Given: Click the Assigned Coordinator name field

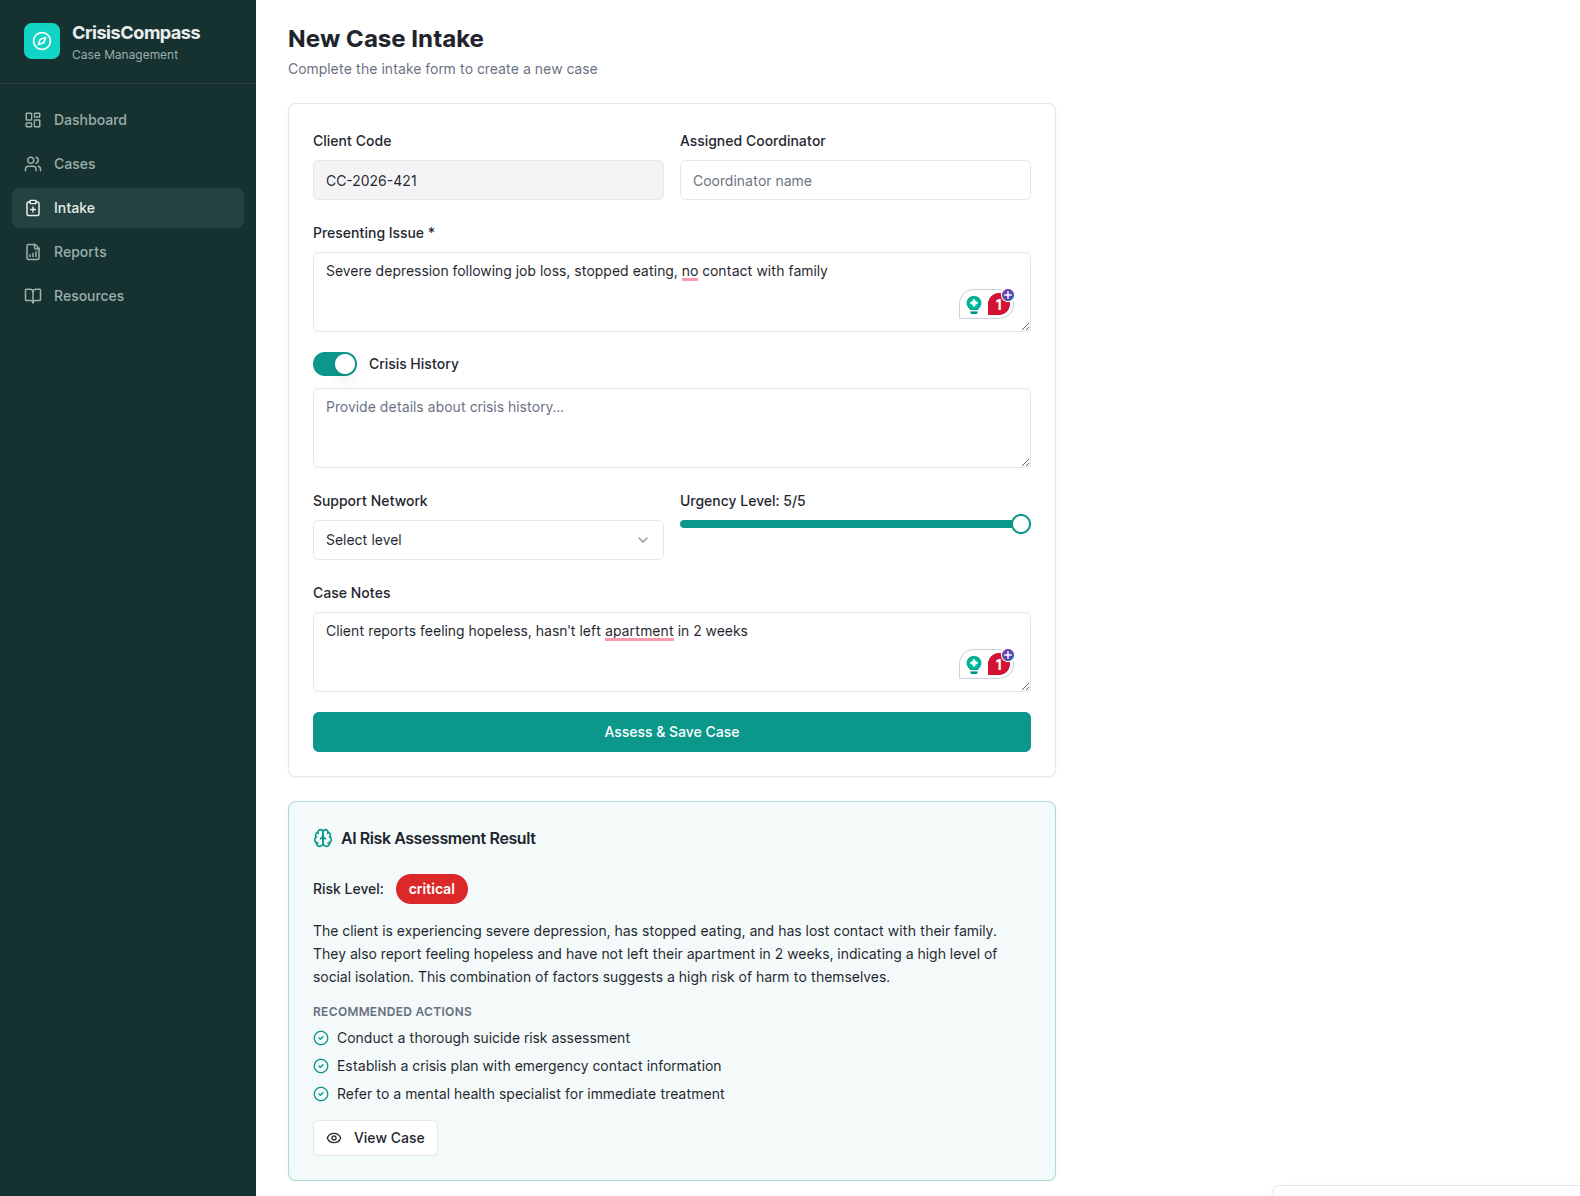Looking at the screenshot, I should (855, 180).
